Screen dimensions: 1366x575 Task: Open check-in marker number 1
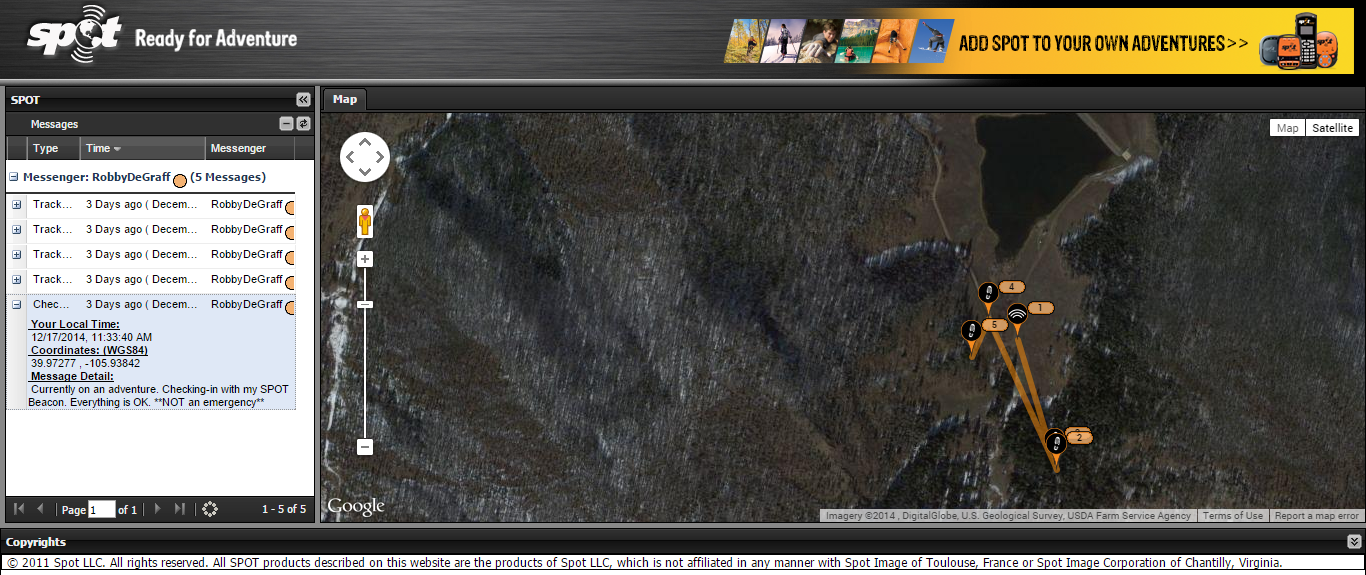pos(1017,315)
